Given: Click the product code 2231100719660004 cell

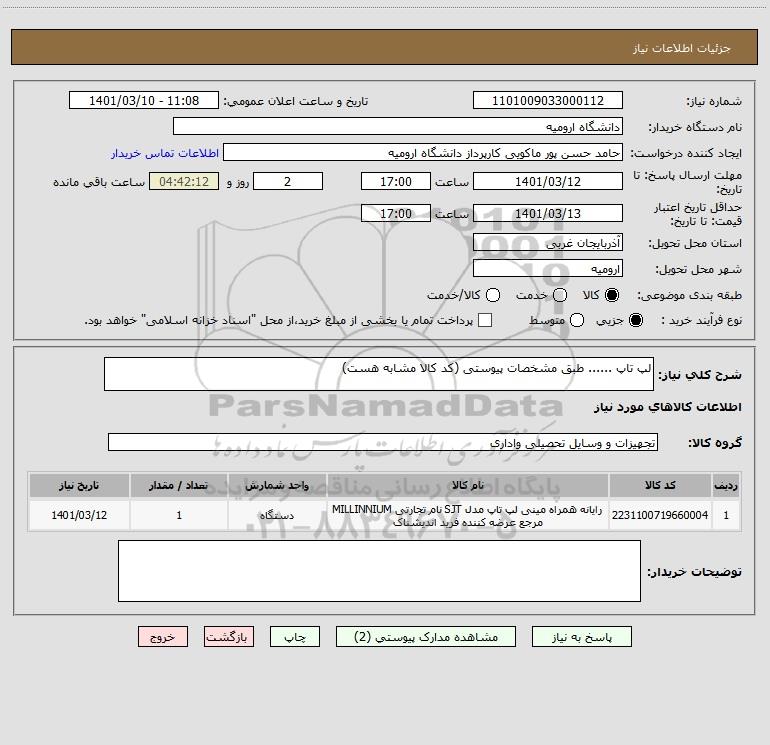Looking at the screenshot, I should pos(660,515).
